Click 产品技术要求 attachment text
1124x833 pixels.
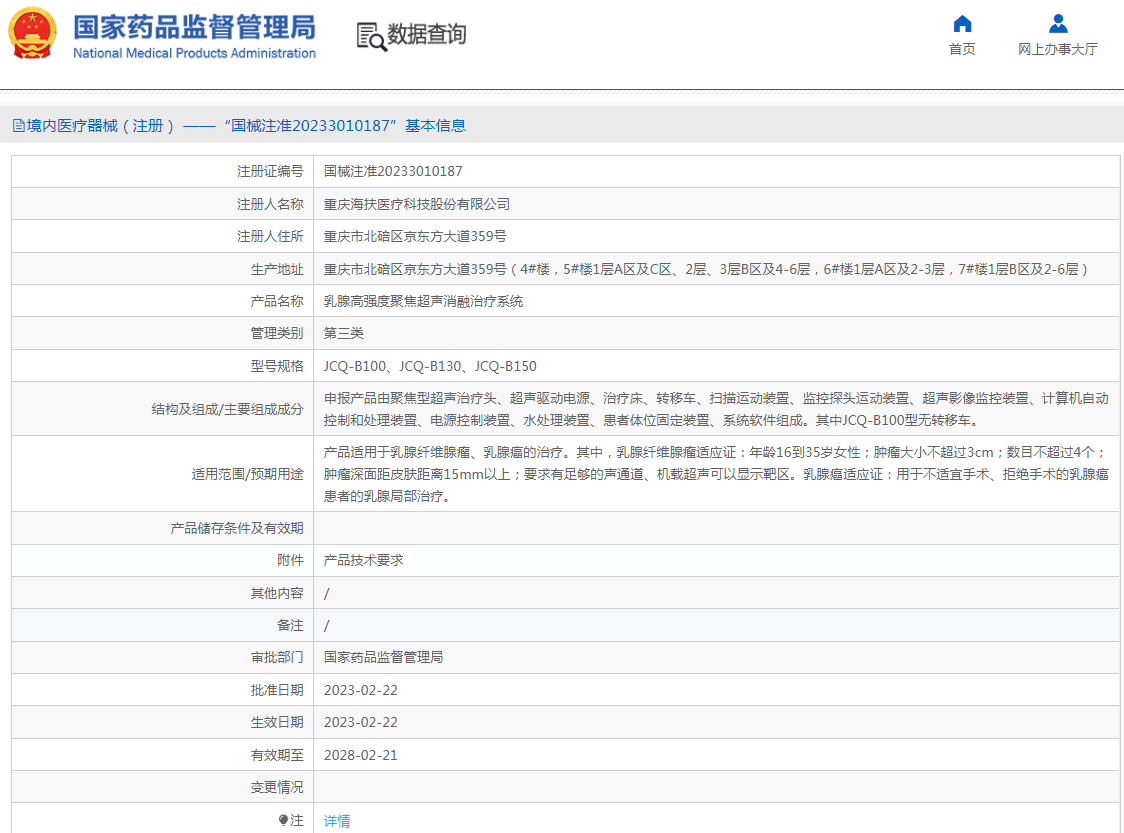pos(363,561)
